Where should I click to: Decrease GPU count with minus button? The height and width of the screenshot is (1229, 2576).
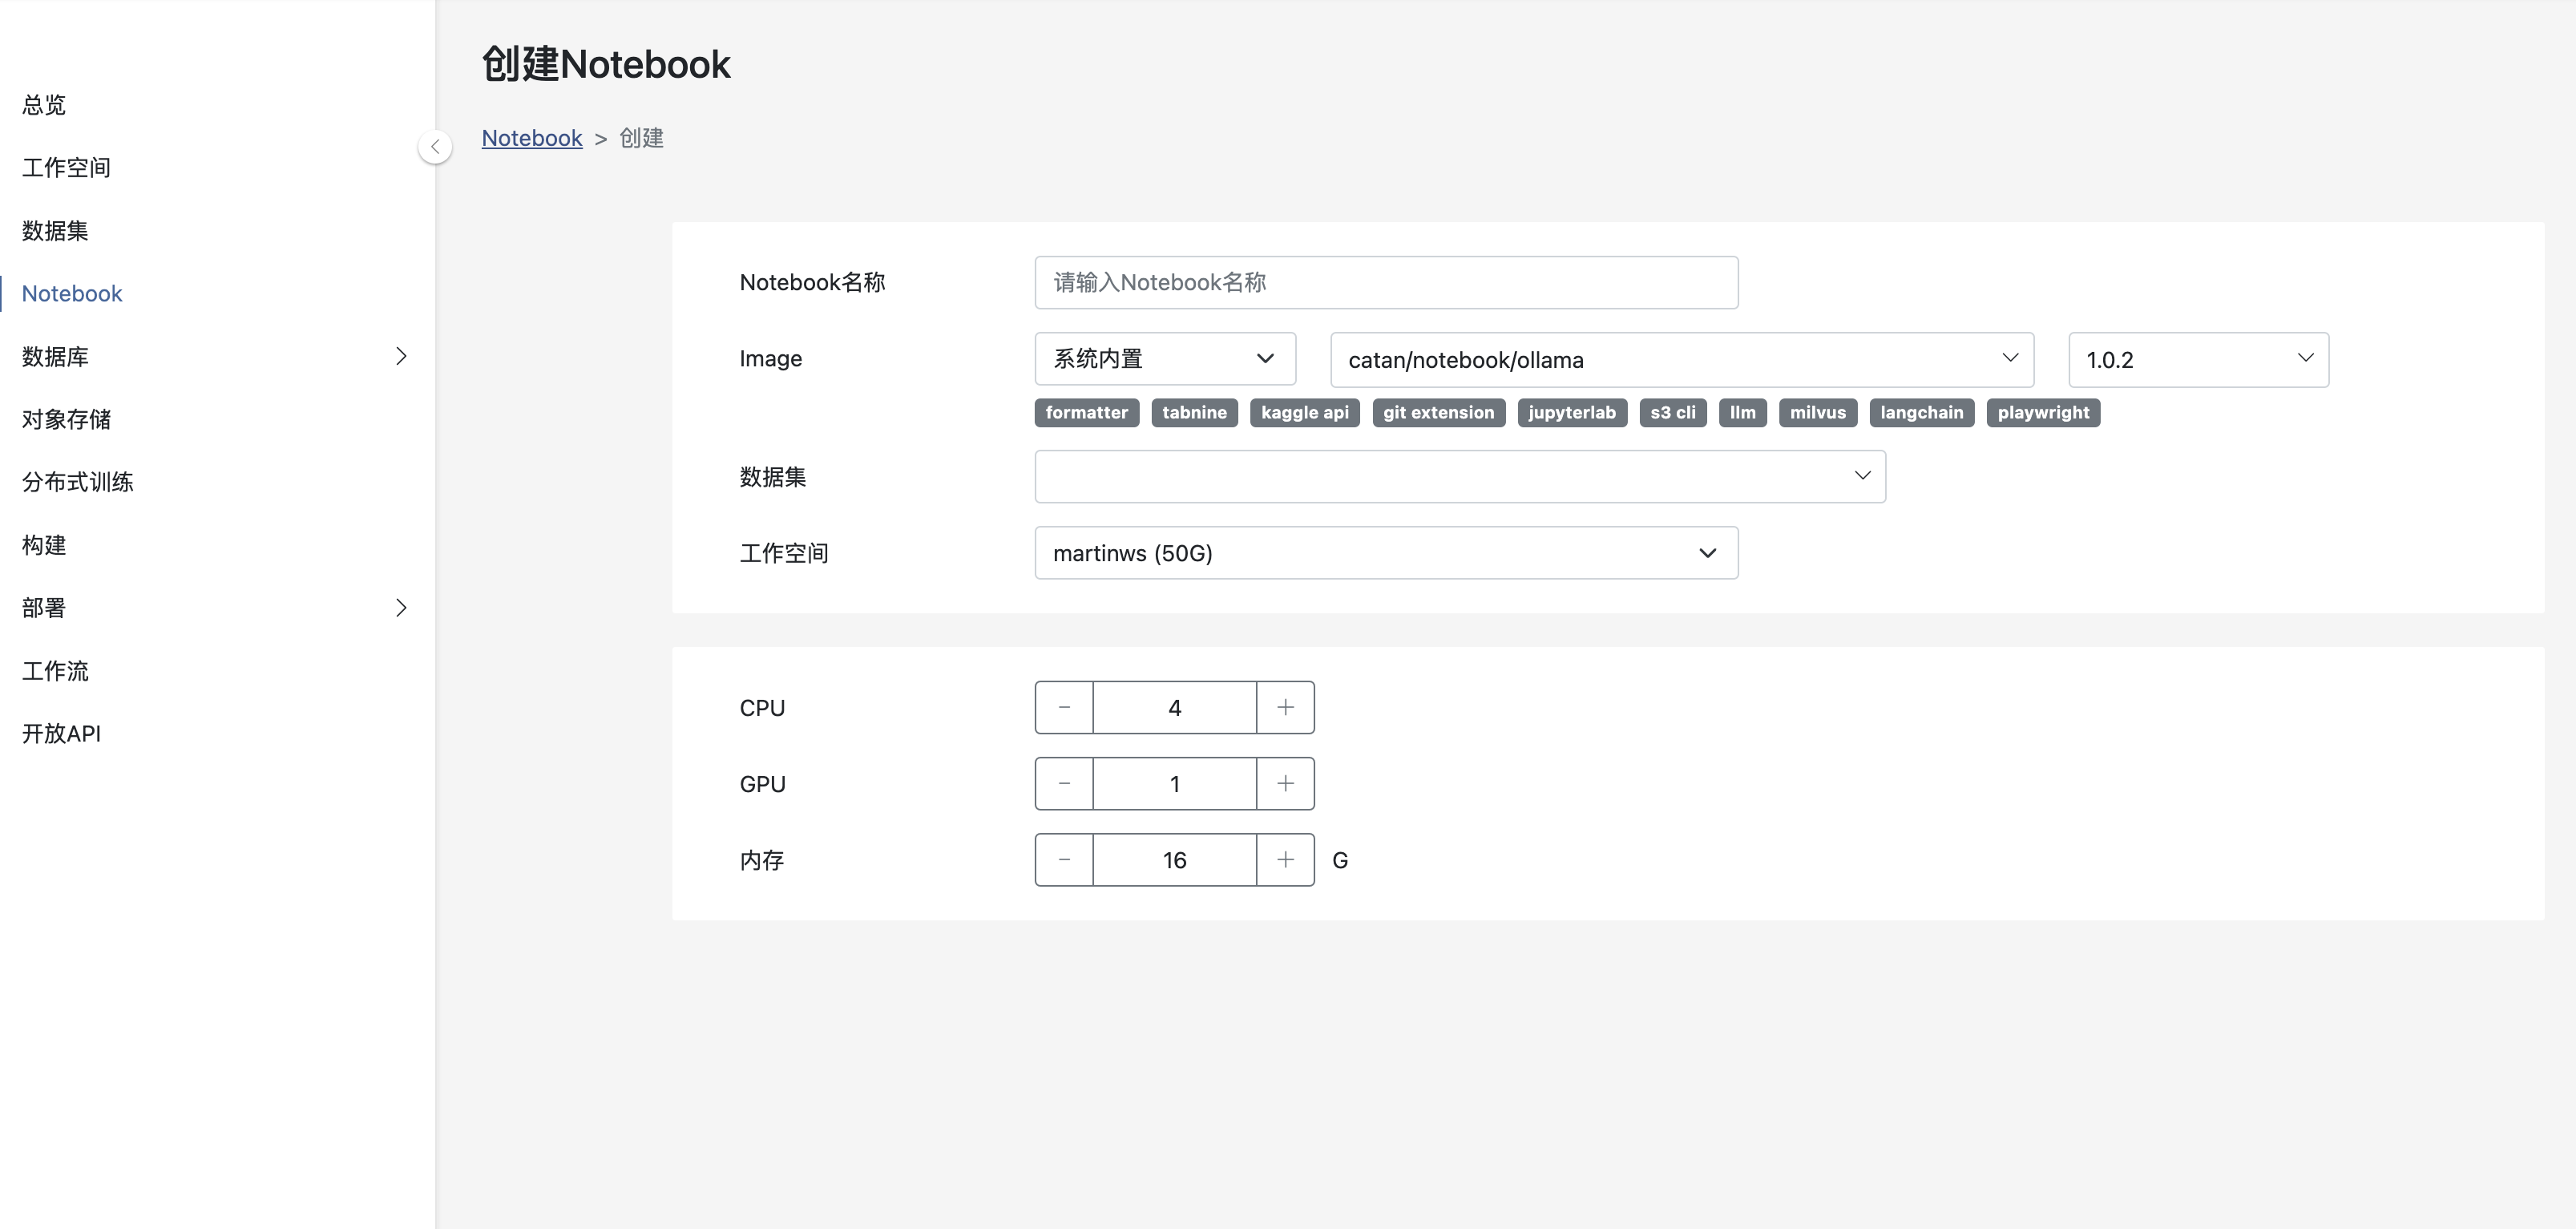1064,784
